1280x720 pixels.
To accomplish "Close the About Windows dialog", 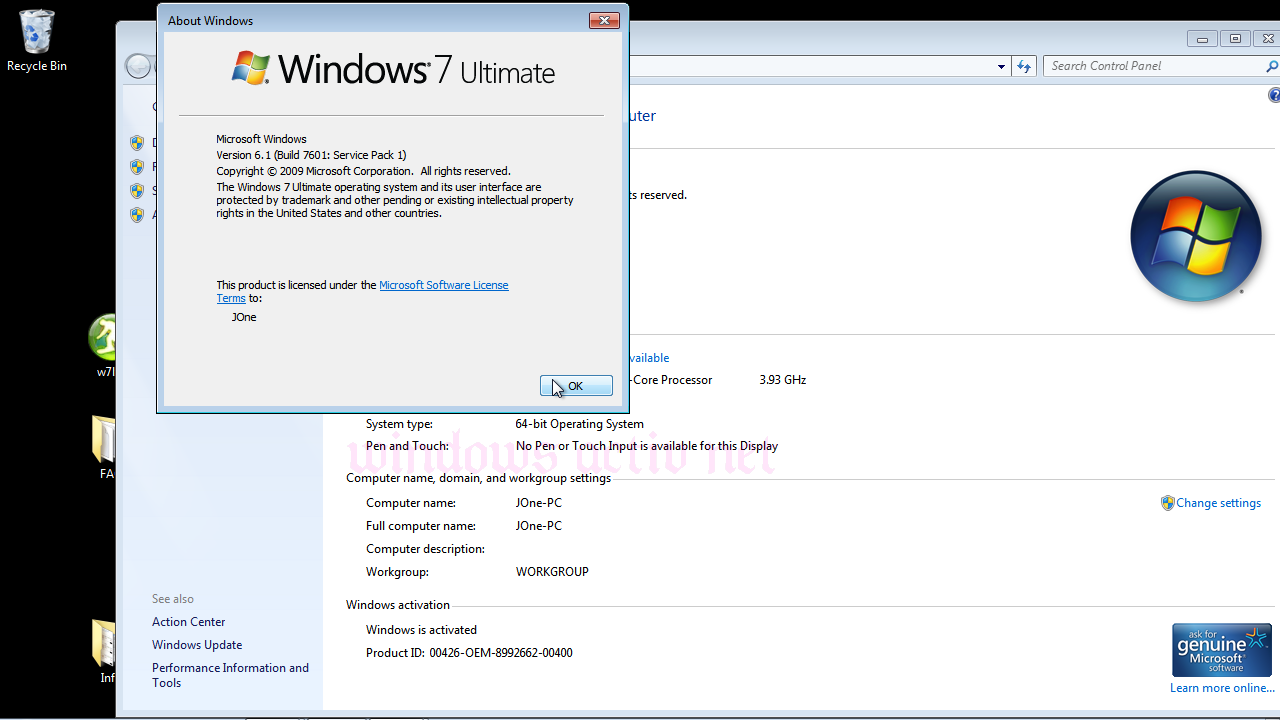I will pyautogui.click(x=604, y=20).
